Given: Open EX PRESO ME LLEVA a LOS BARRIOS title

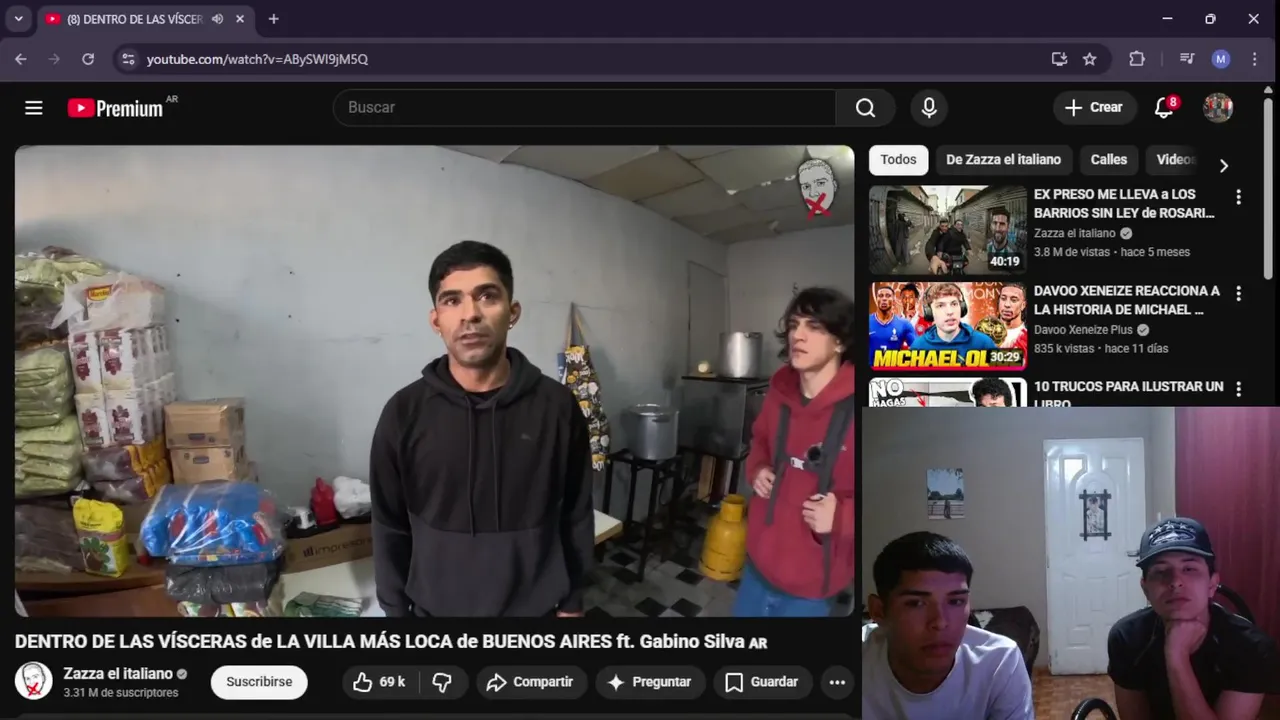Looking at the screenshot, I should (x=1124, y=203).
